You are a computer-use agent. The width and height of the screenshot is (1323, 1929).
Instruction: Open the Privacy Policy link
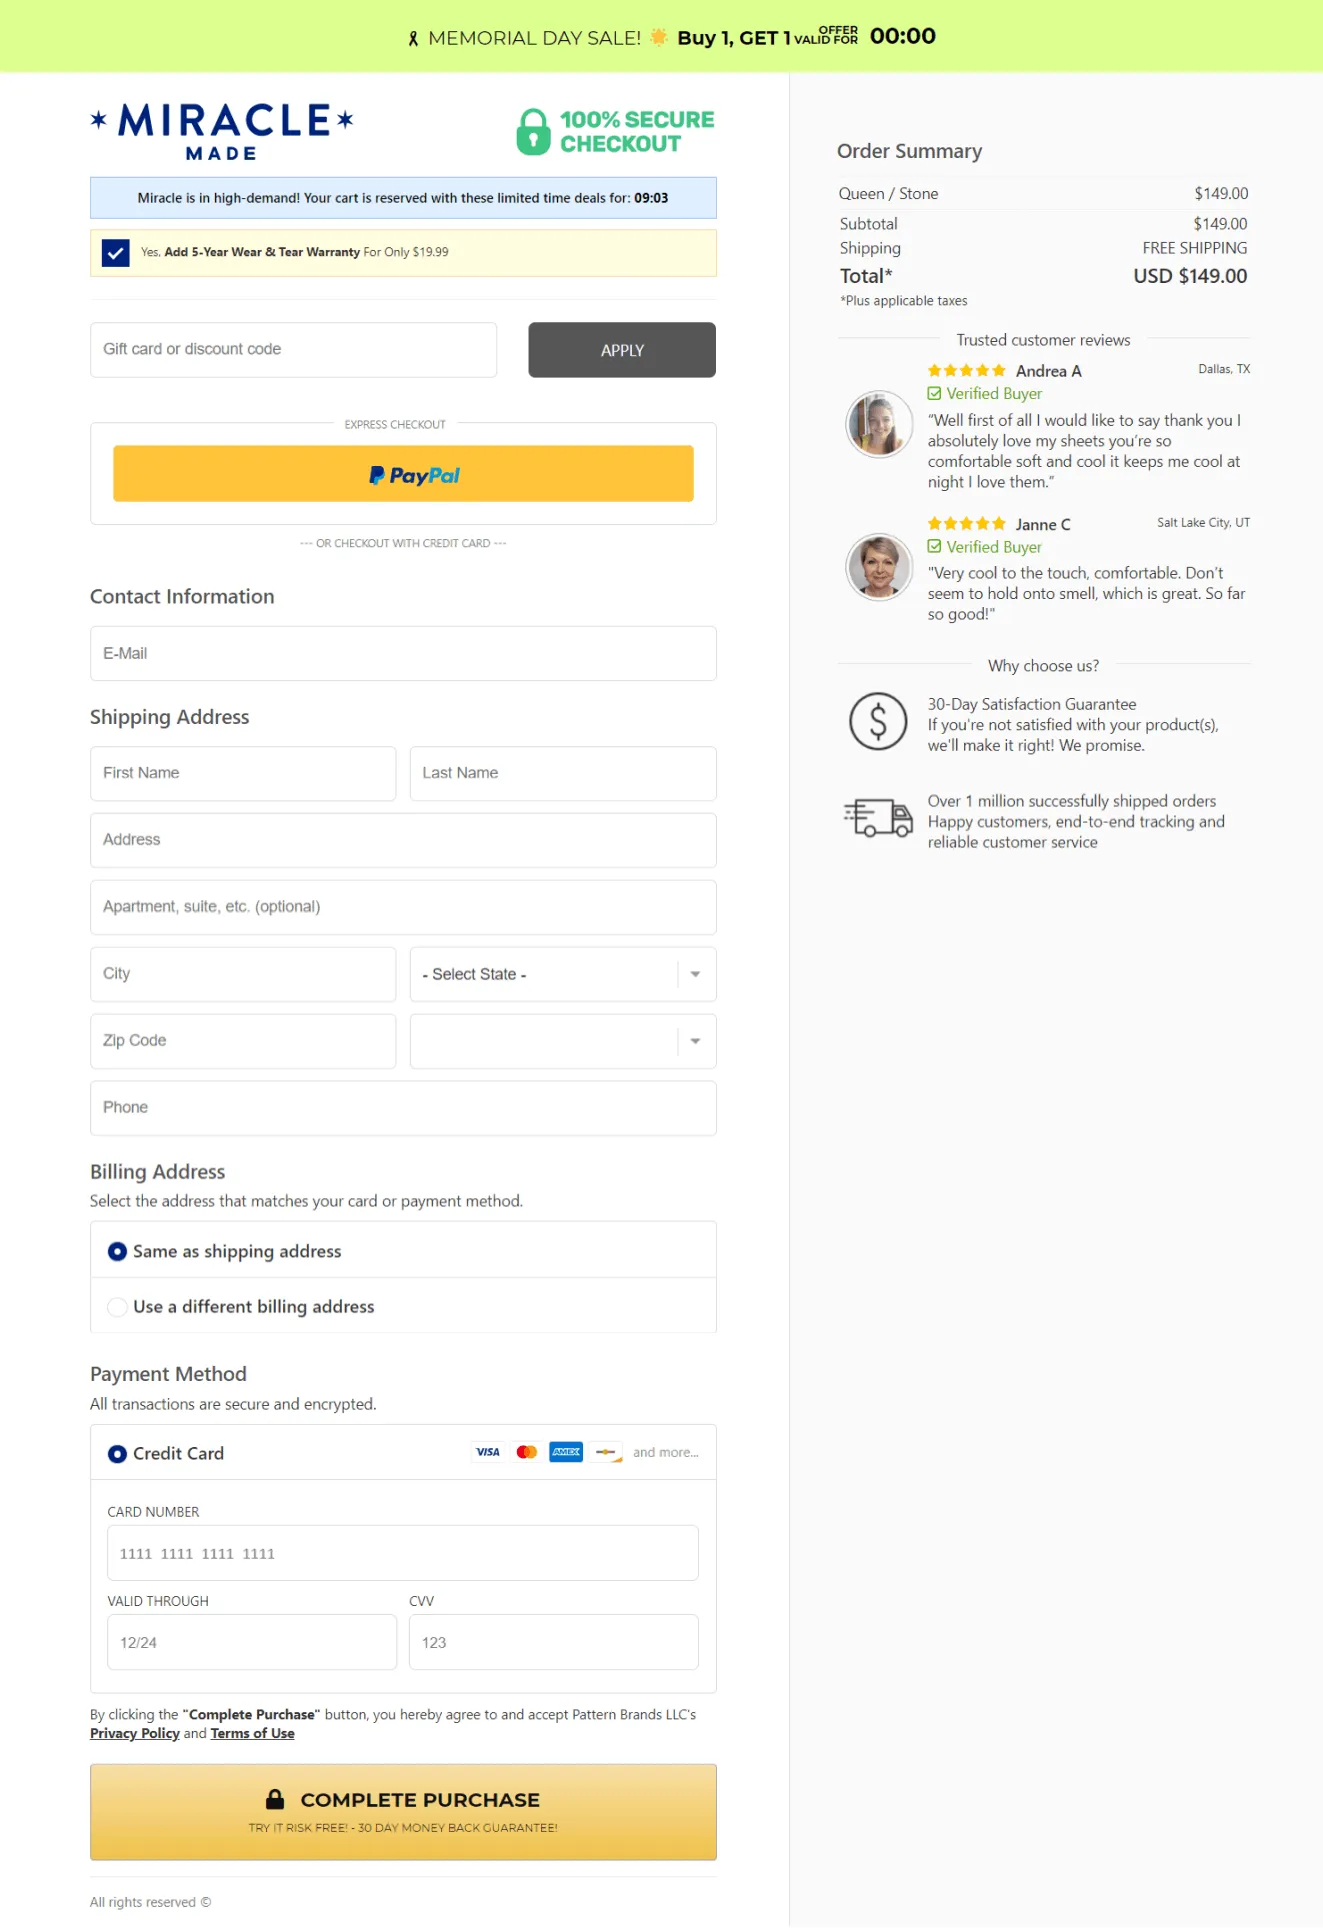(x=134, y=1733)
